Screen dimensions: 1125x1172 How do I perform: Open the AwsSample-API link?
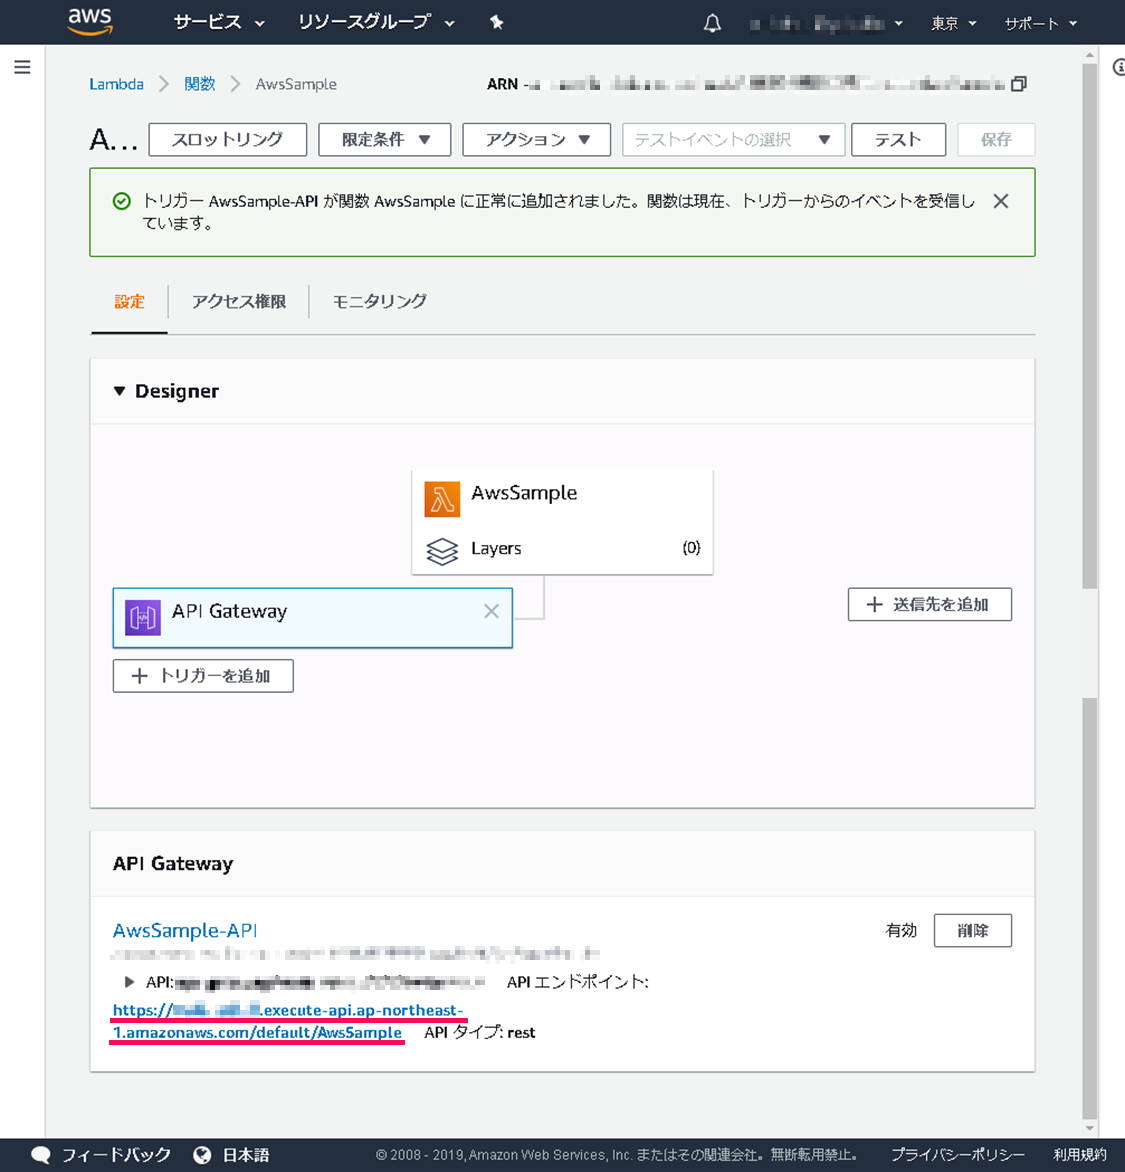pos(185,931)
